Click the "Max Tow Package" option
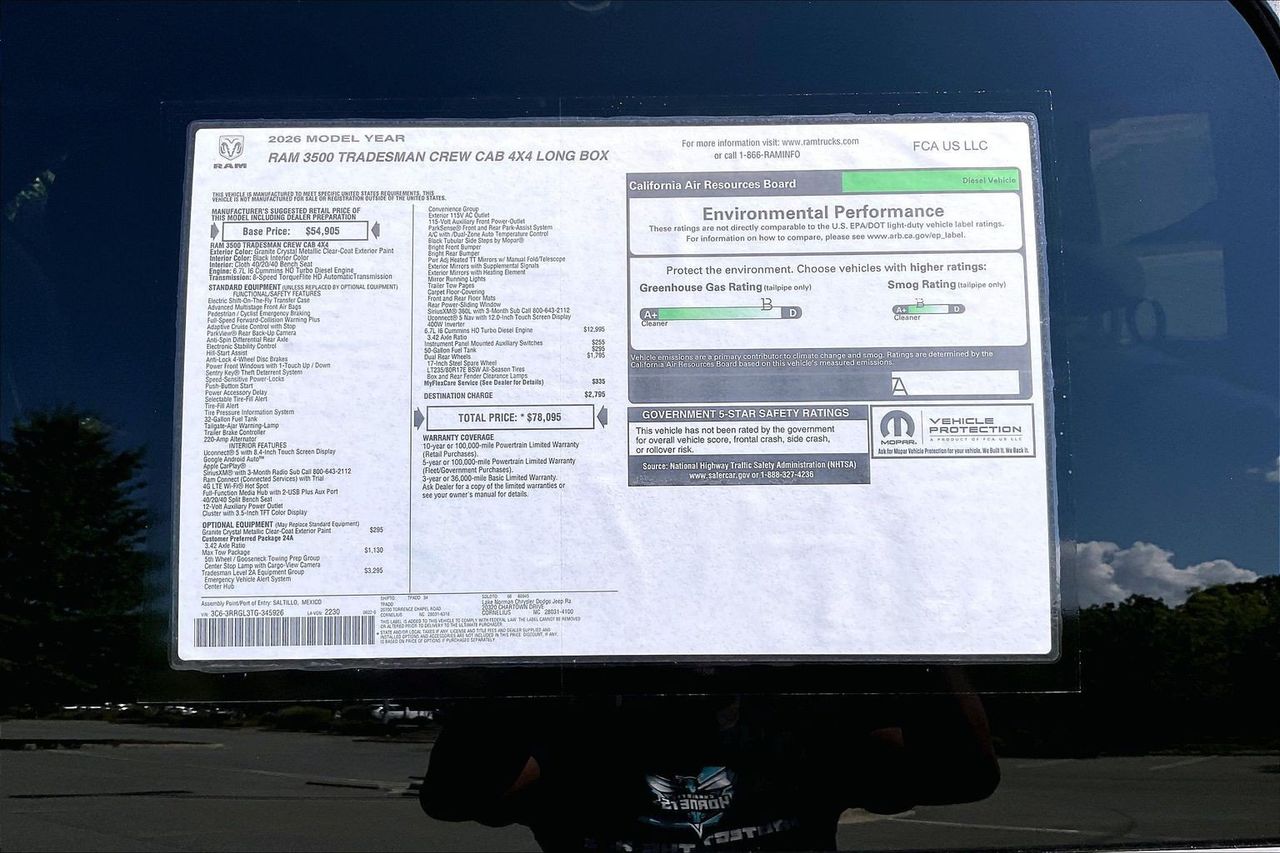This screenshot has width=1280, height=853. click(x=226, y=551)
